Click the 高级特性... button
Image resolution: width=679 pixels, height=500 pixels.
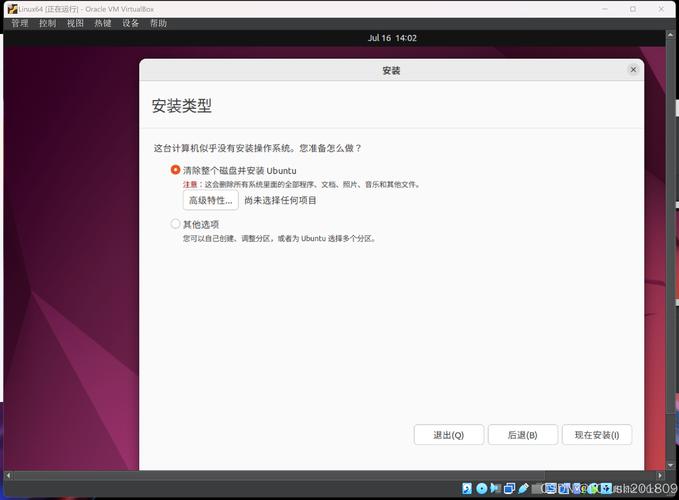coord(210,200)
